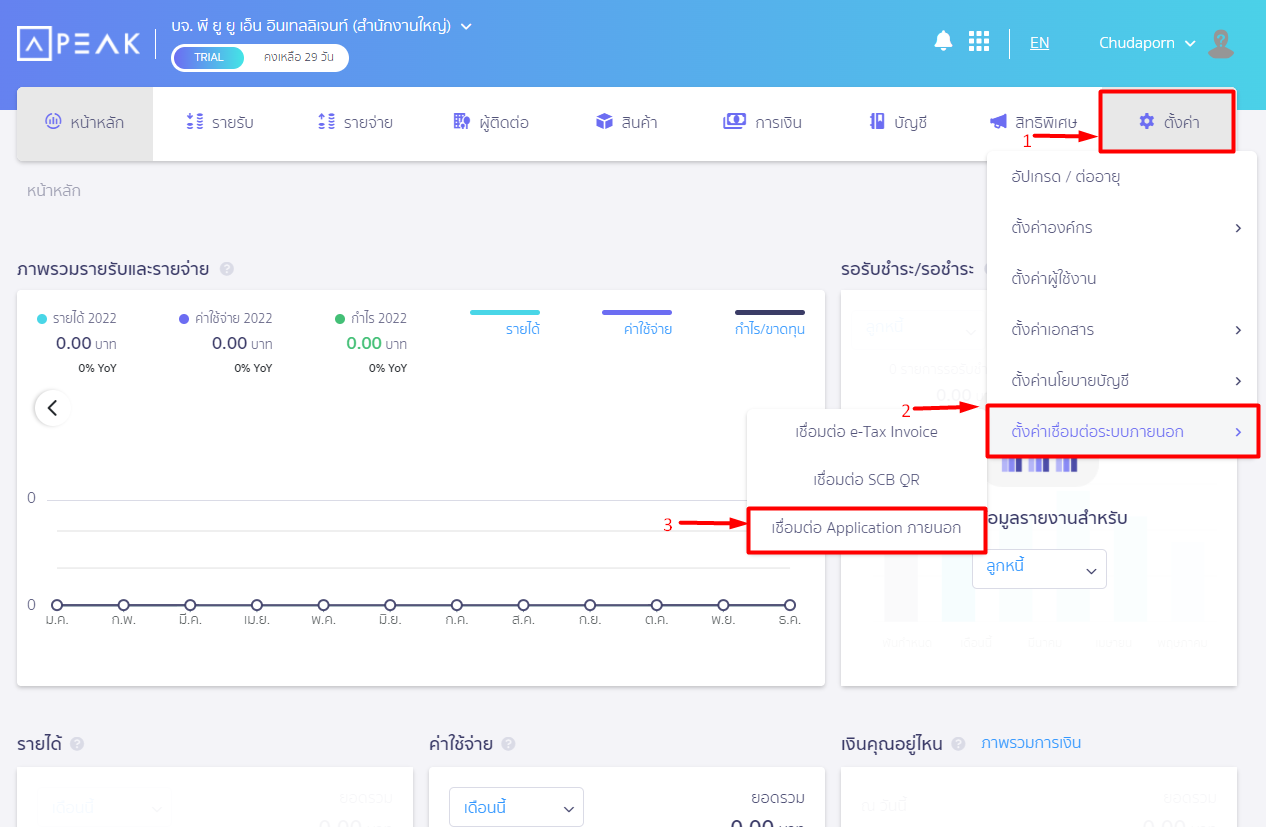Image resolution: width=1266 pixels, height=827 pixels.
Task: Click the help icon beside ภาพรวมรายรับและรายจ่าย
Action: (x=227, y=268)
